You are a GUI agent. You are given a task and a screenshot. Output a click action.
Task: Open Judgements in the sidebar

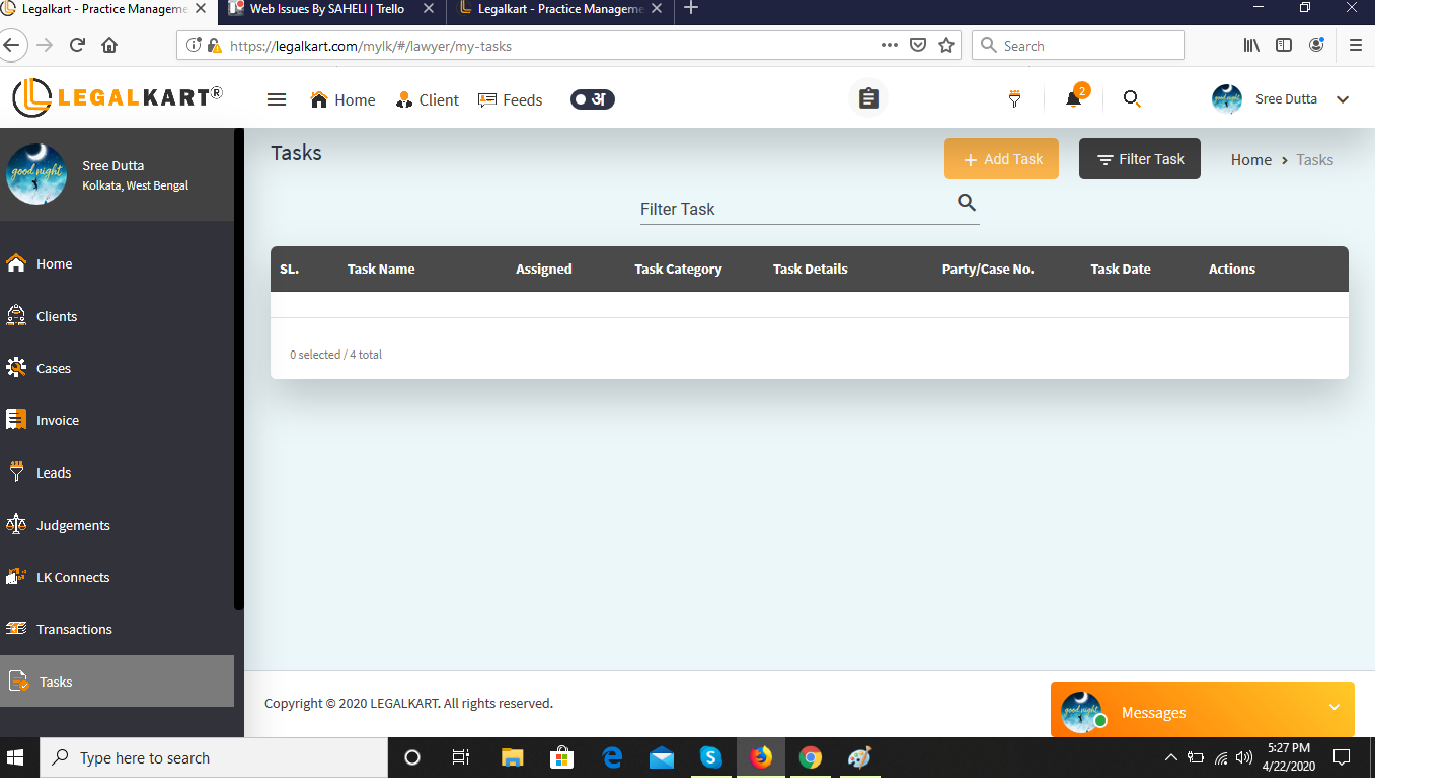(72, 525)
